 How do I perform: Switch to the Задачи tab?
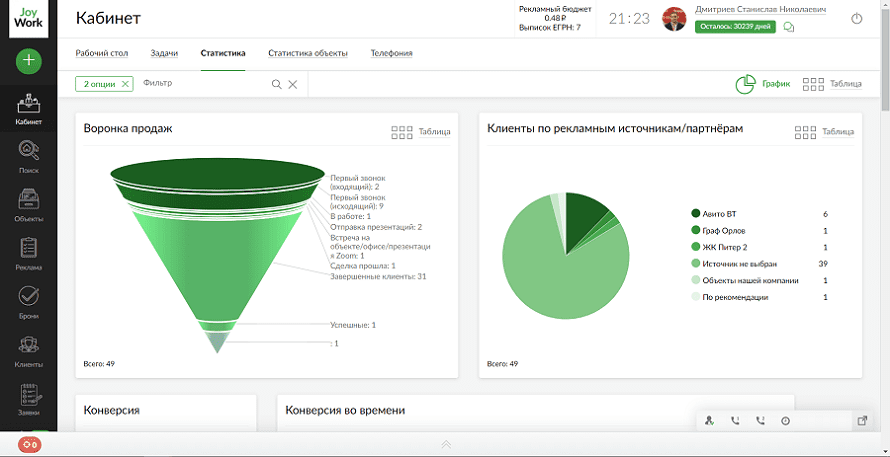click(164, 53)
